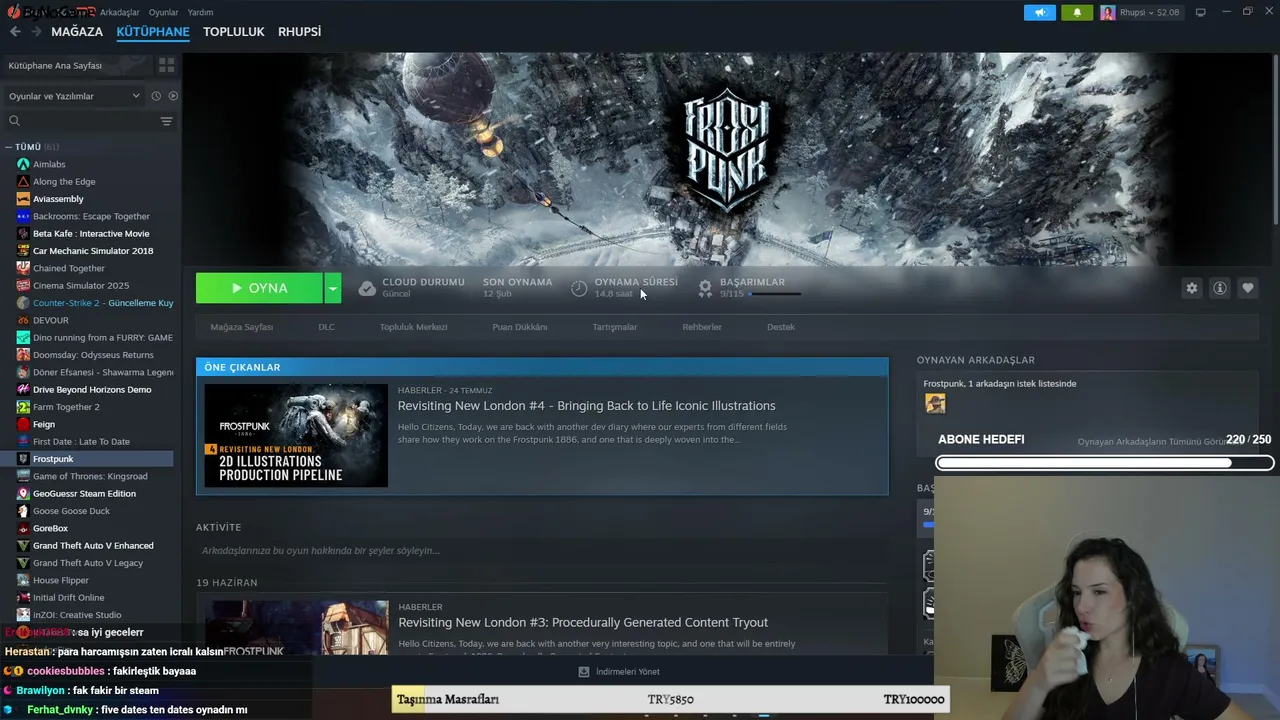Open Frostpunk game settings gear
The height and width of the screenshot is (720, 1280).
1191,288
